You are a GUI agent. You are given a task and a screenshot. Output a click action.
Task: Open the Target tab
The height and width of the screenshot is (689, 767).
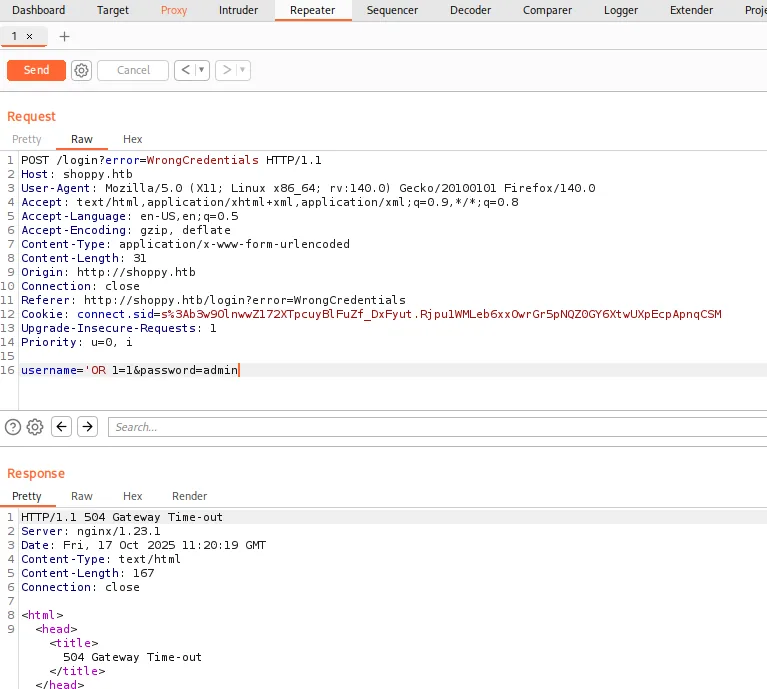(x=113, y=10)
